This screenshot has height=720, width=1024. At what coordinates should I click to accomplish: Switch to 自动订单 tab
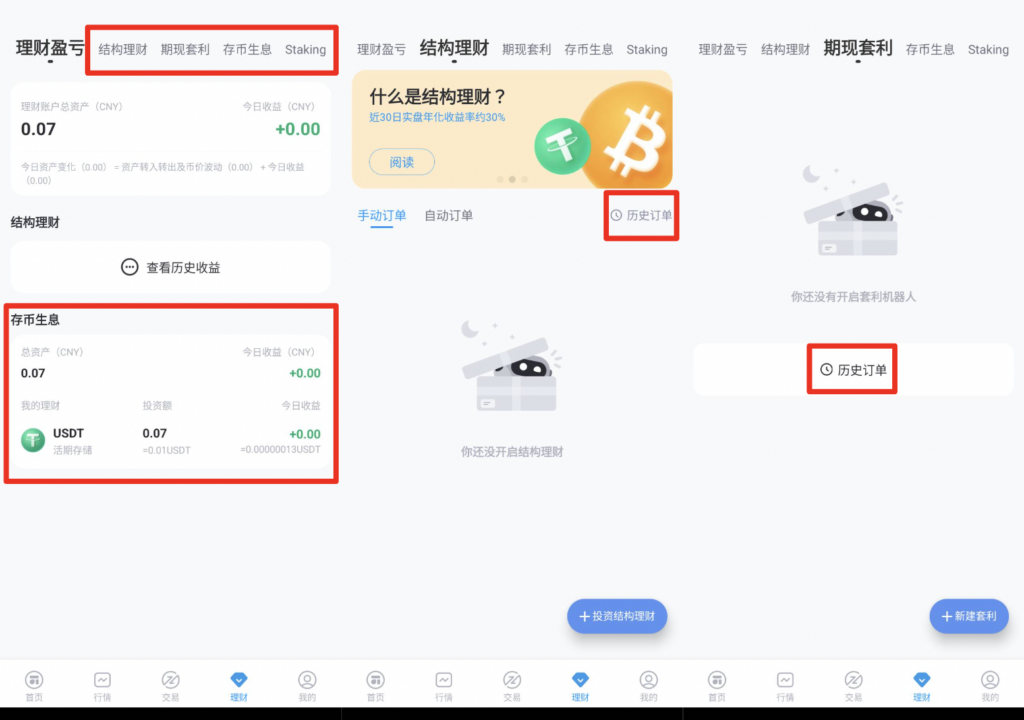(449, 216)
